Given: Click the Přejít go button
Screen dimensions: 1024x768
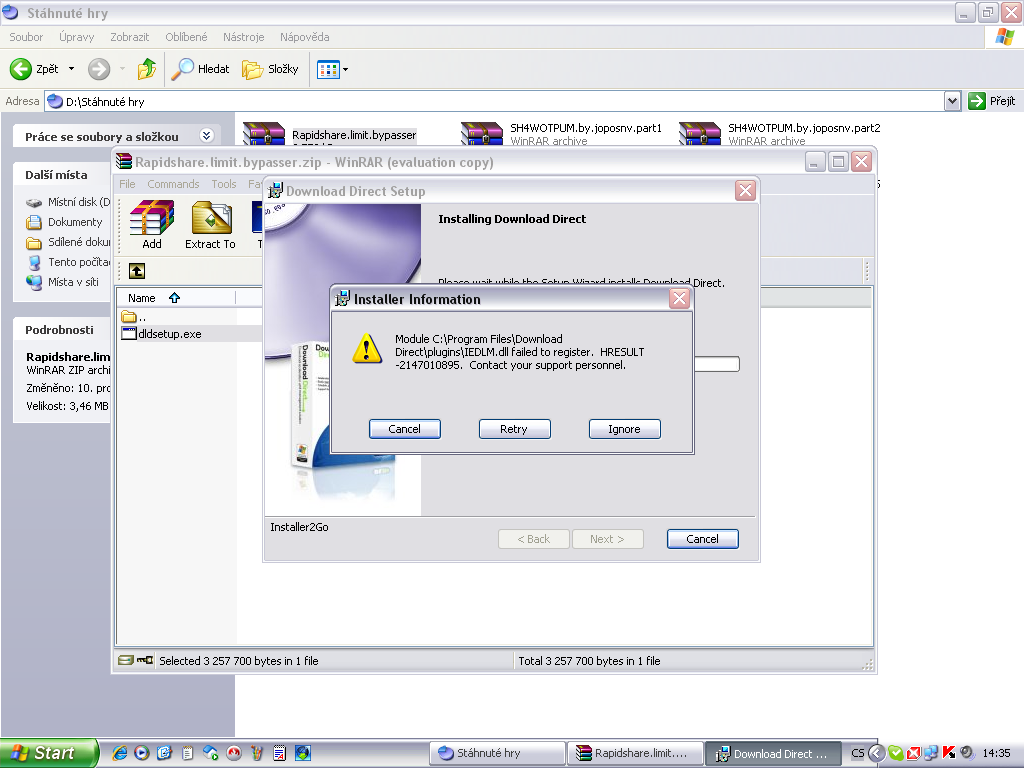Looking at the screenshot, I should tap(992, 101).
